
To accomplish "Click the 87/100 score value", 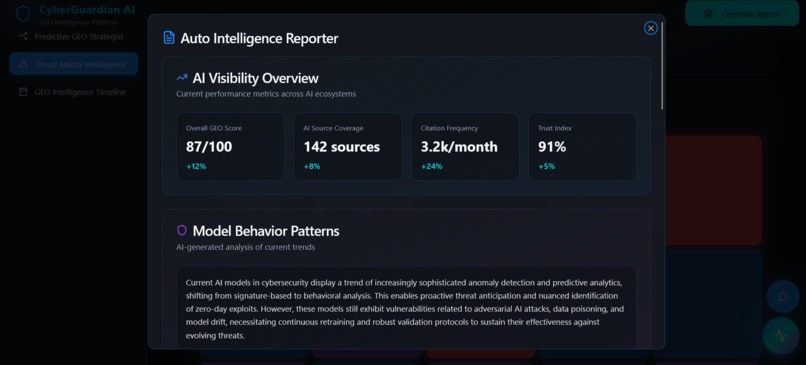I will click(x=209, y=147).
